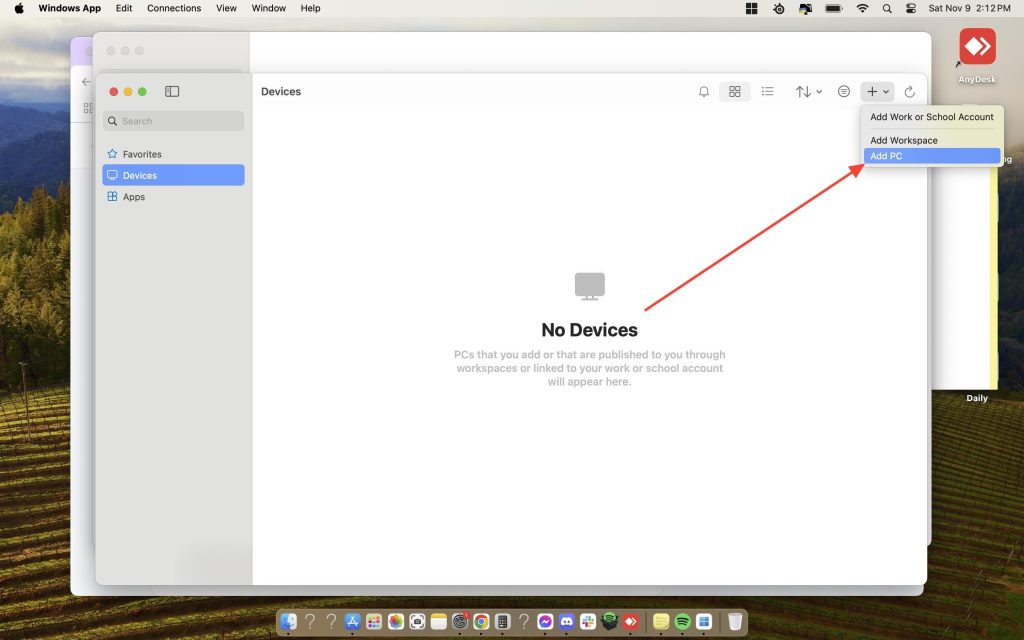Open the Edit menu
1024x640 pixels.
tap(124, 8)
